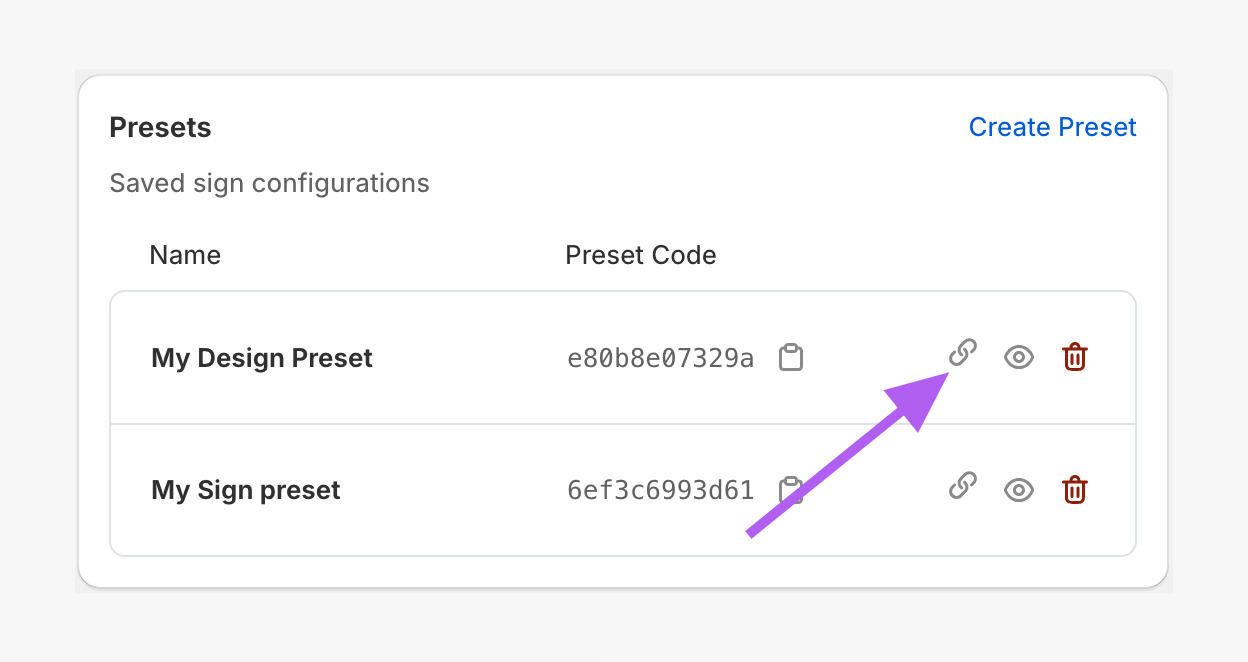Click the Saved sign configurations subtitle
Image resolution: width=1248 pixels, height=662 pixels.
point(269,183)
